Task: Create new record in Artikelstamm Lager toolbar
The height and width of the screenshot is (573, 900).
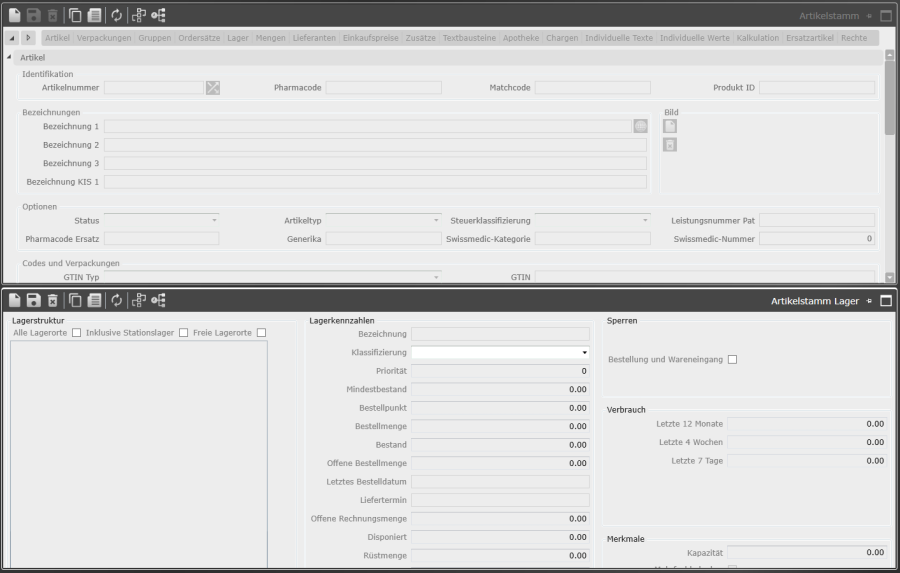Action: click(x=14, y=300)
